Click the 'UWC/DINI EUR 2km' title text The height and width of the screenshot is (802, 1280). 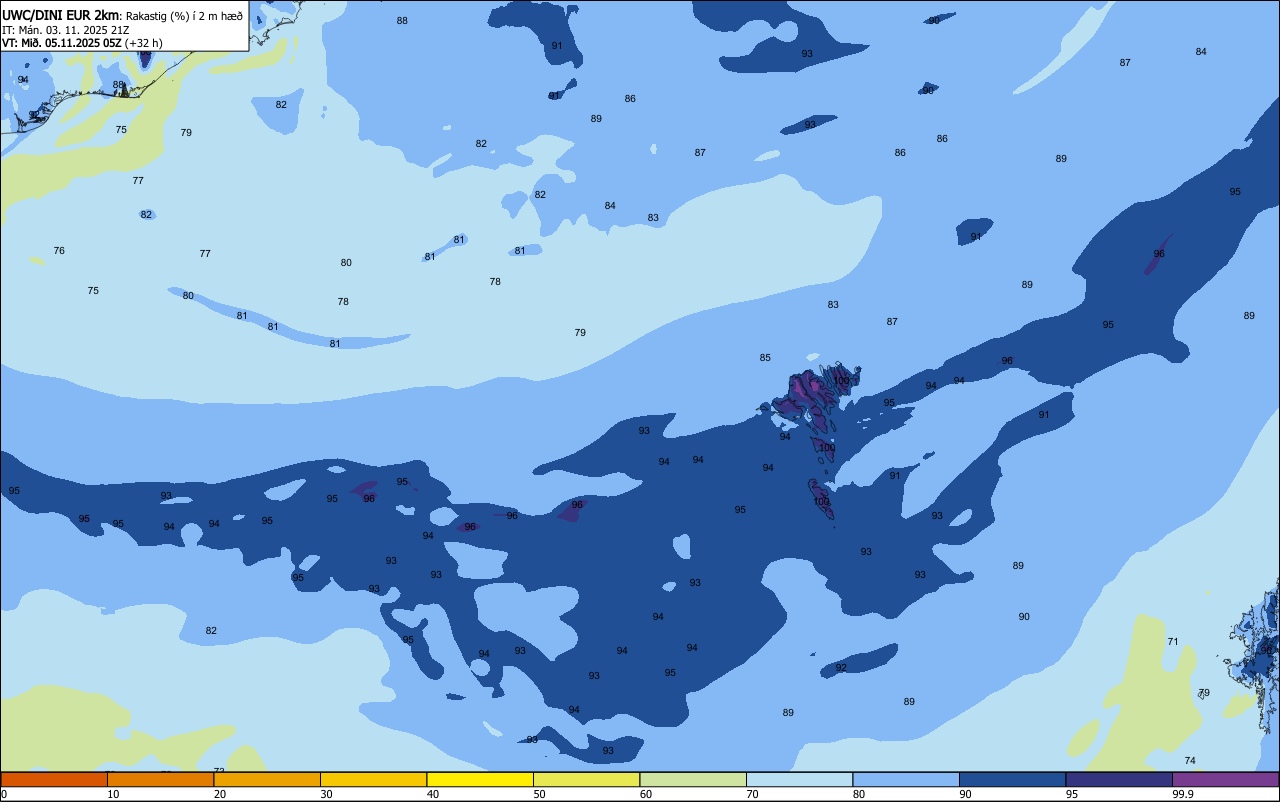62,15
